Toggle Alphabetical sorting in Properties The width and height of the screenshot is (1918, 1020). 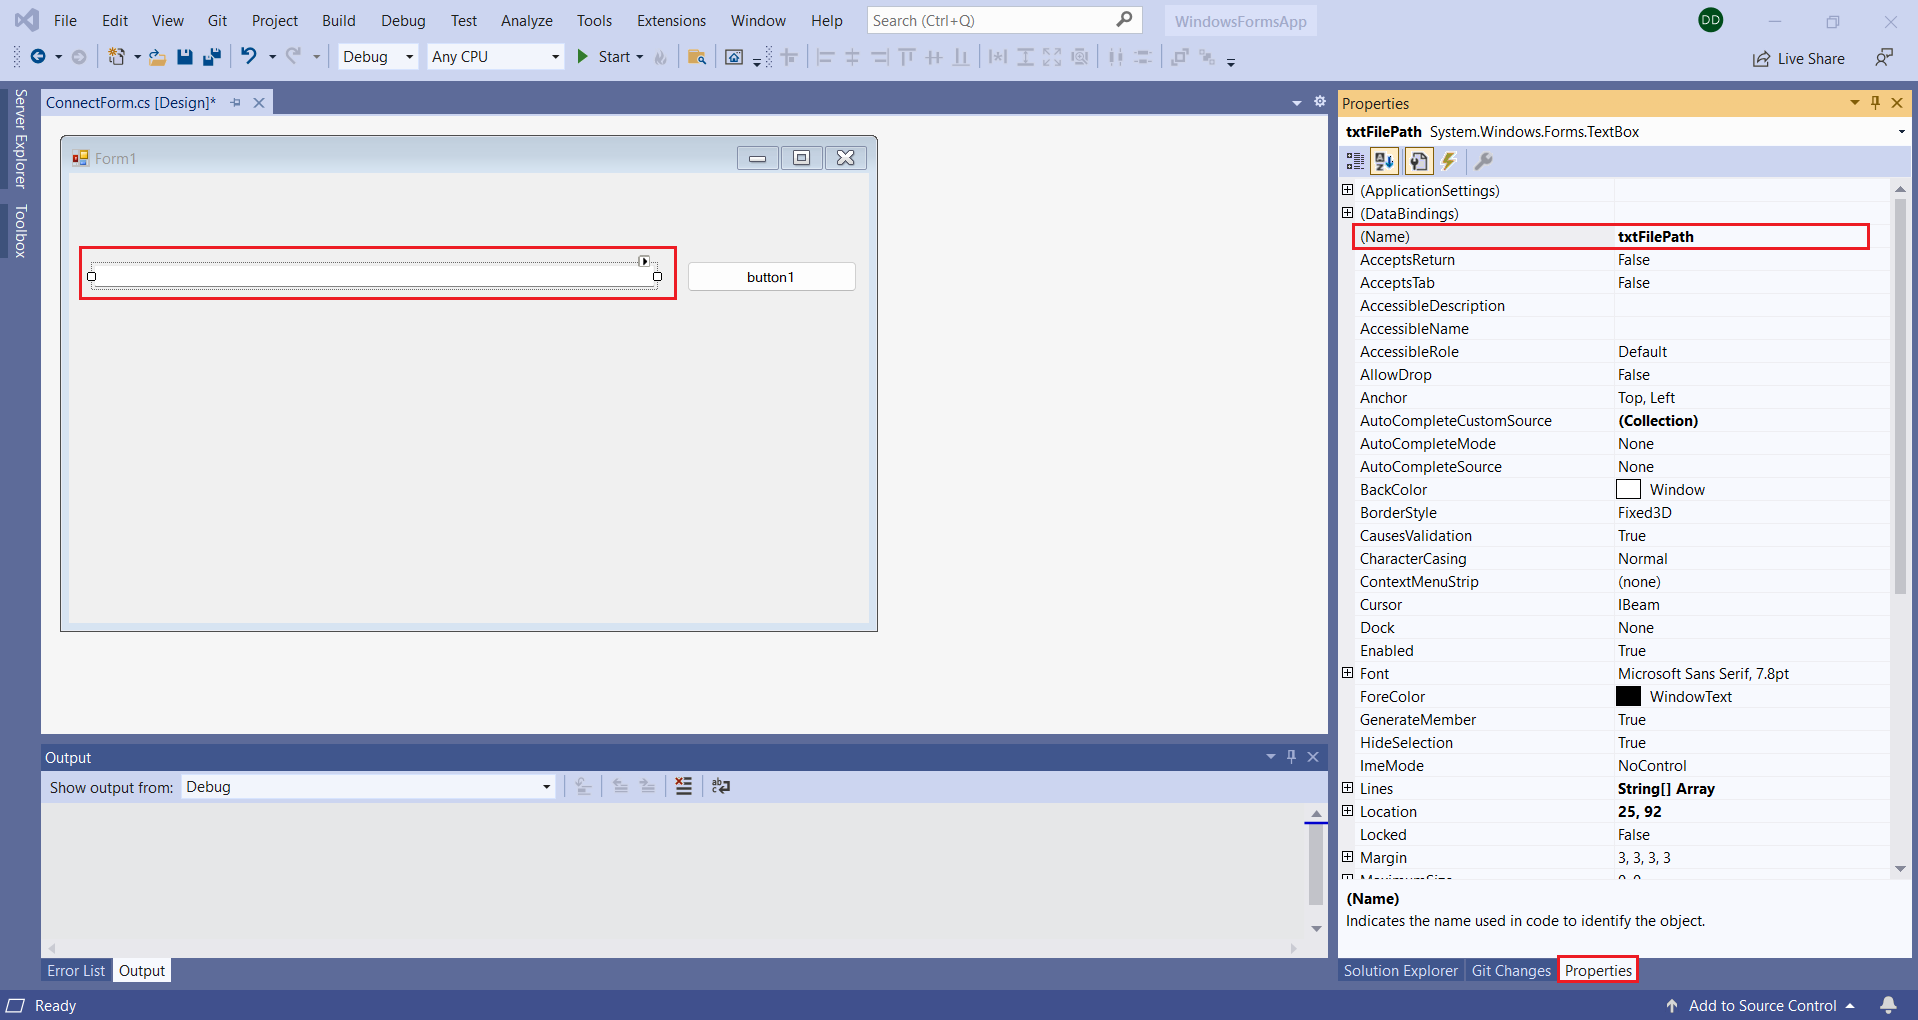click(1384, 161)
